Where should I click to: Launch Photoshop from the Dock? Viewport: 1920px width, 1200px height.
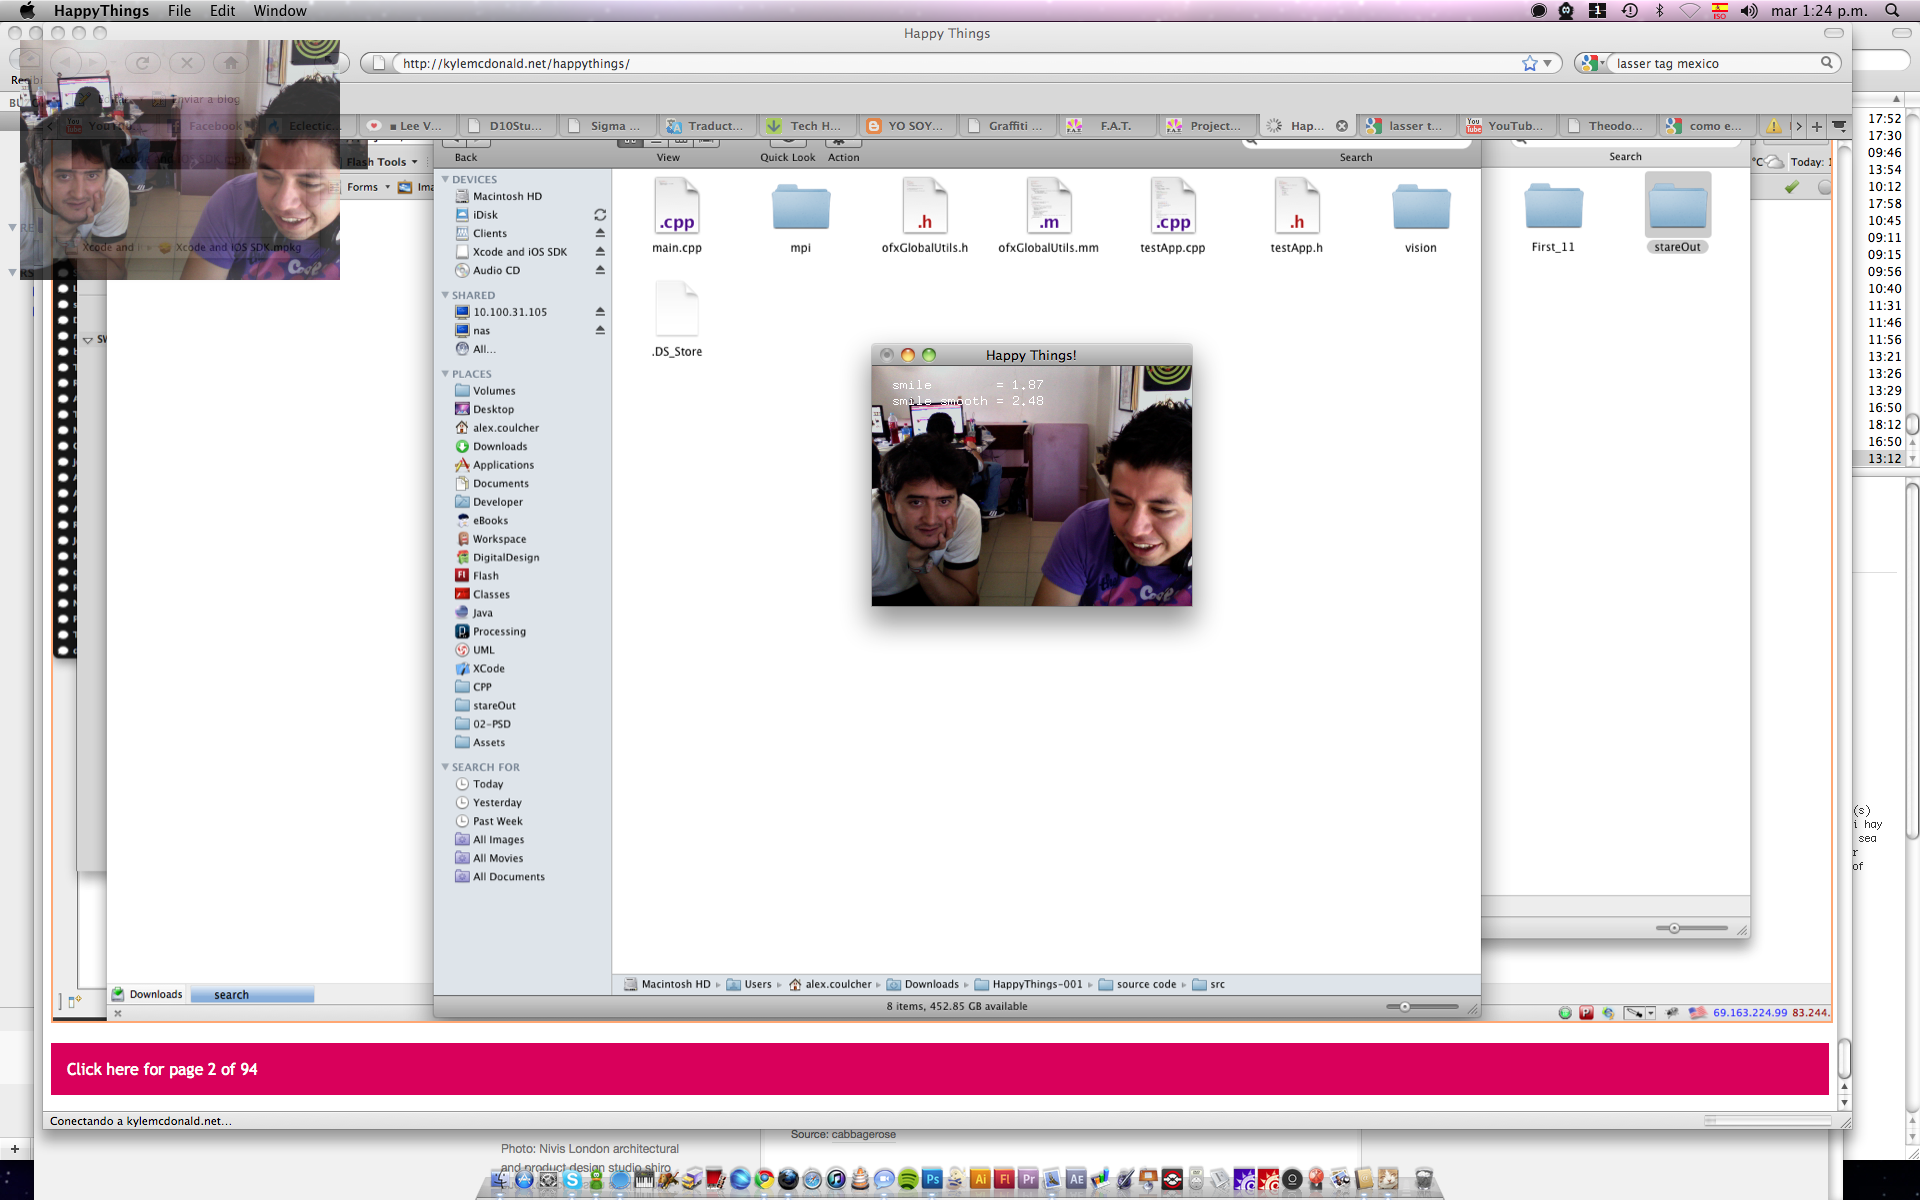pyautogui.click(x=932, y=1180)
